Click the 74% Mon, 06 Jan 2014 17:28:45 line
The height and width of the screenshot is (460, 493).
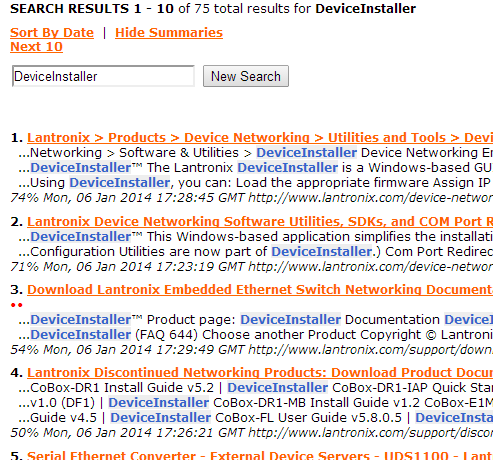[252, 198]
